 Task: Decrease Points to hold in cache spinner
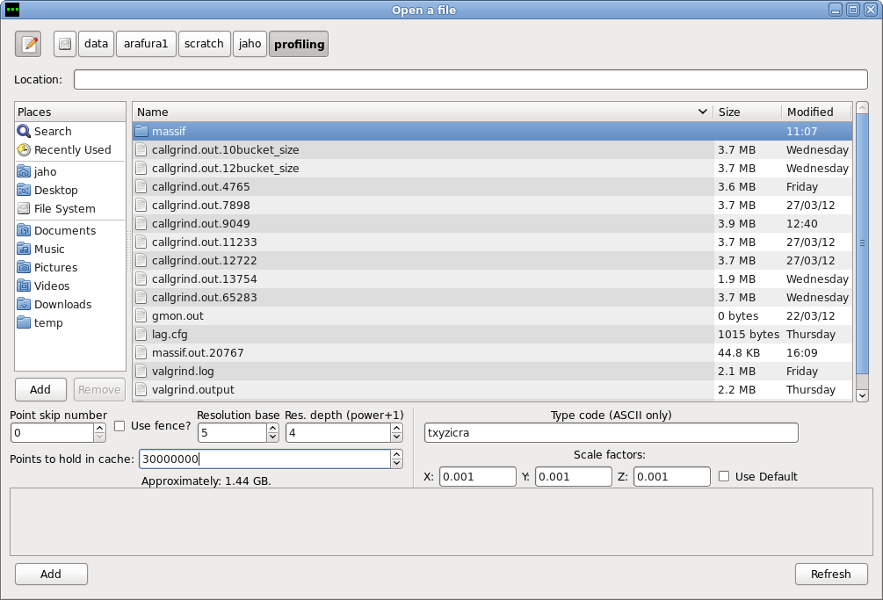click(396, 464)
